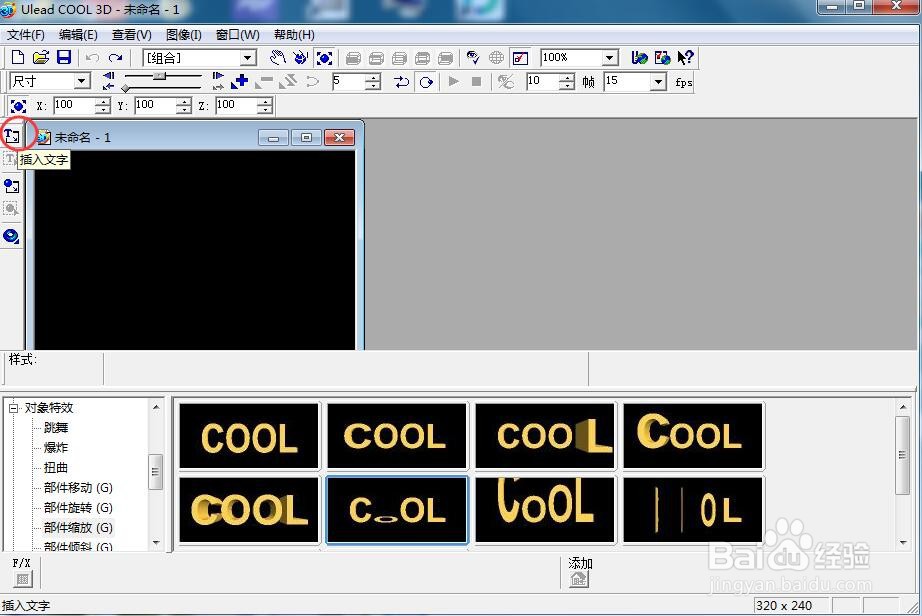Select the COOL thumbnail with extruded L
922x616 pixels.
tap(545, 436)
